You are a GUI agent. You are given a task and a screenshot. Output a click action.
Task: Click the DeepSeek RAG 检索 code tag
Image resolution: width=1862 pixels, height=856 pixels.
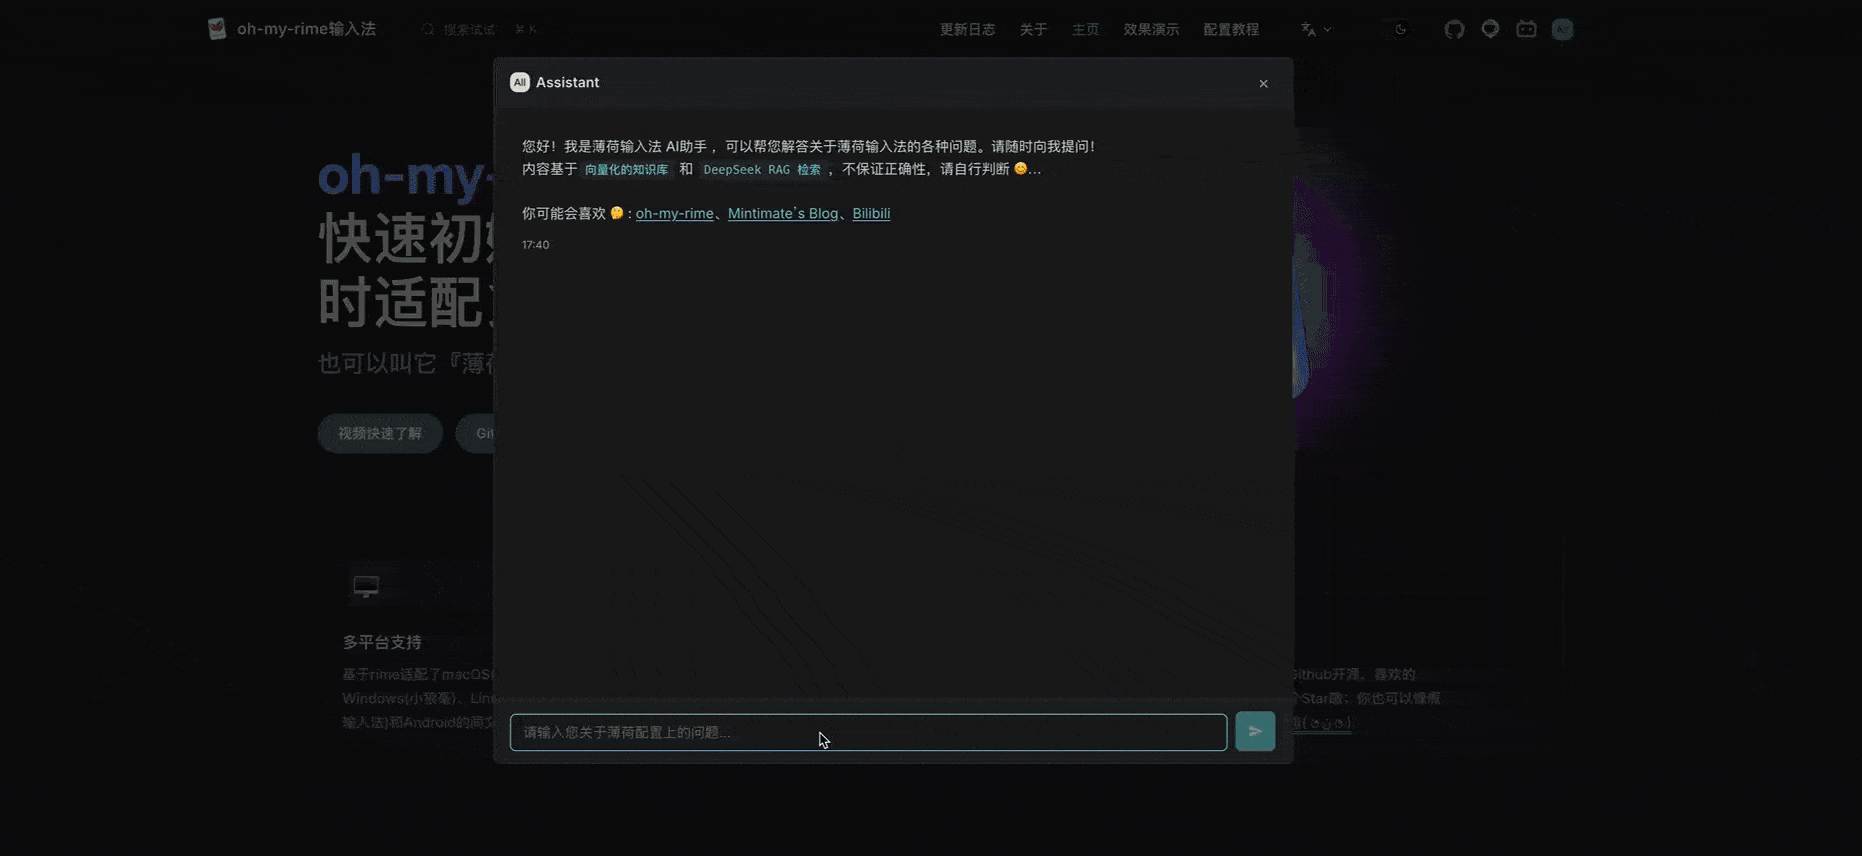tap(762, 170)
